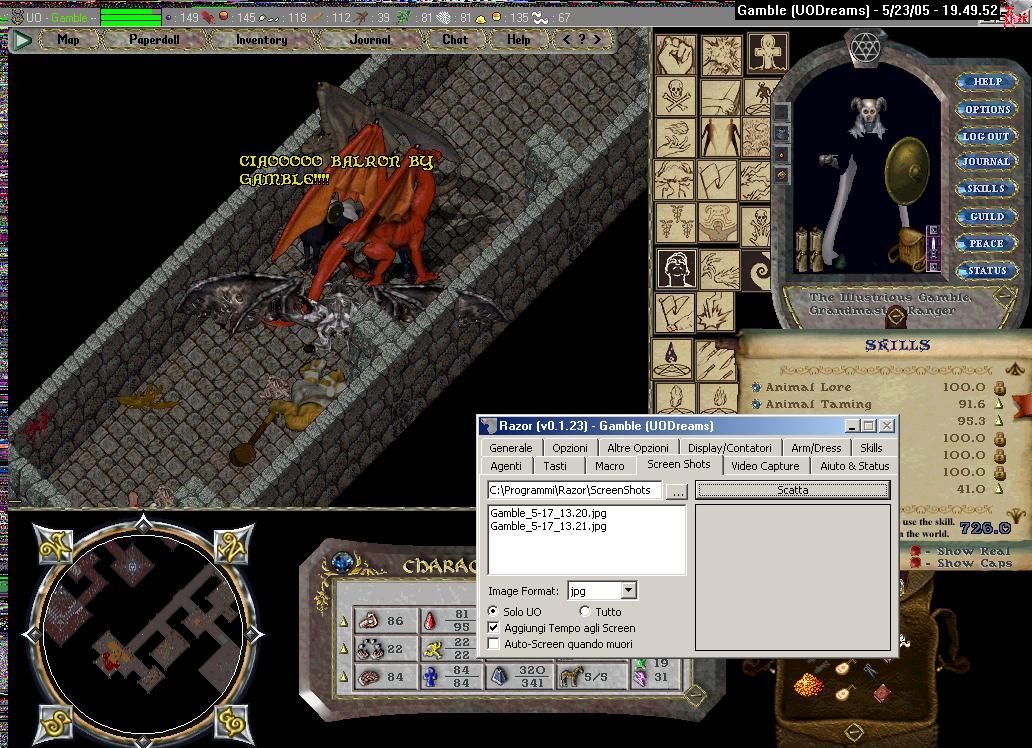Image resolution: width=1032 pixels, height=748 pixels.
Task: Switch to the Generale tab in Razor
Action: pyautogui.click(x=511, y=448)
